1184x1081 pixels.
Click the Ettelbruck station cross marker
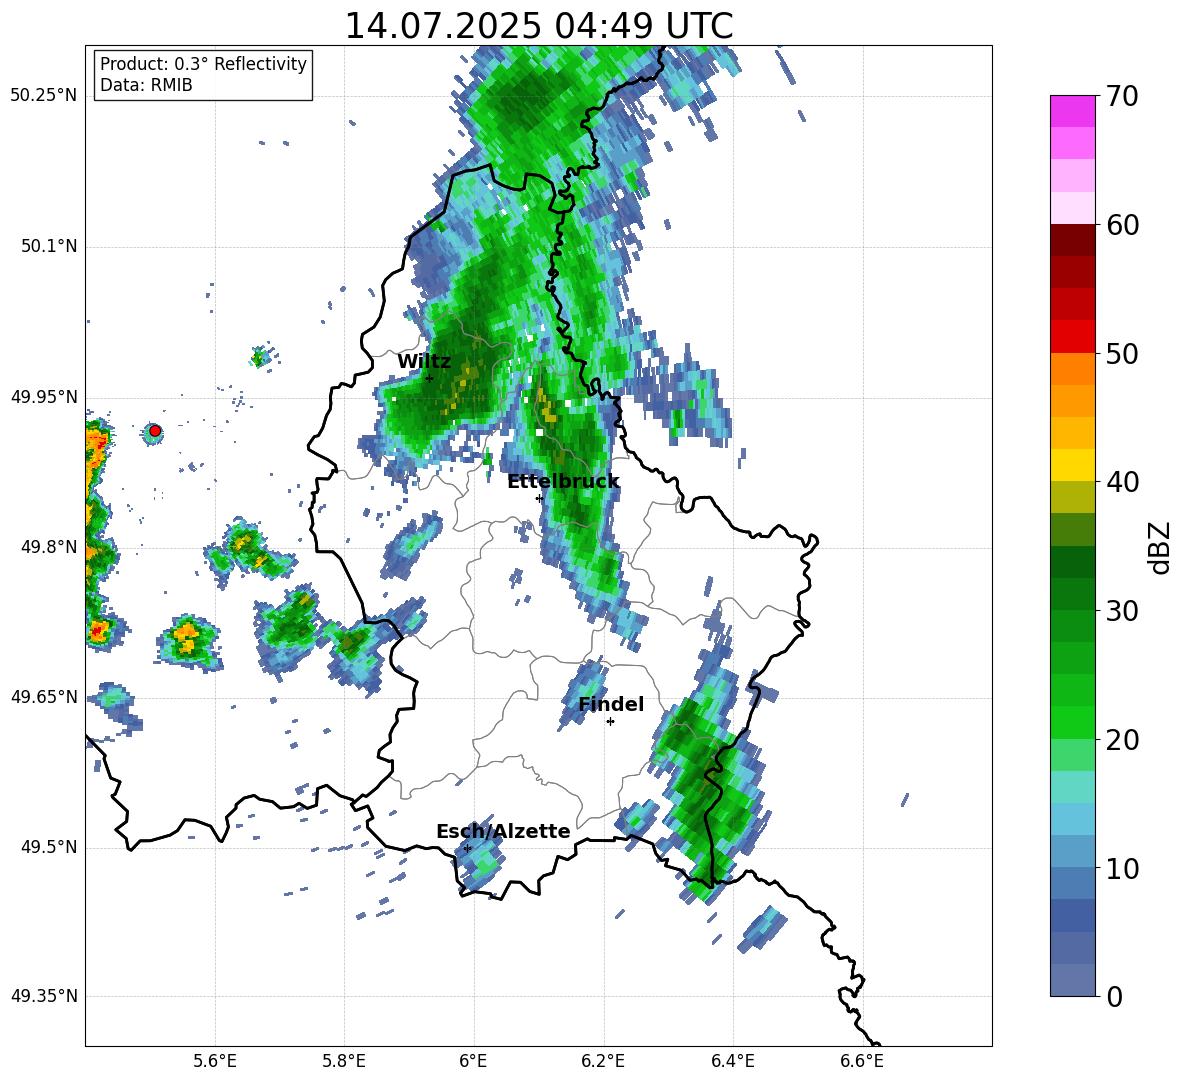point(539,498)
